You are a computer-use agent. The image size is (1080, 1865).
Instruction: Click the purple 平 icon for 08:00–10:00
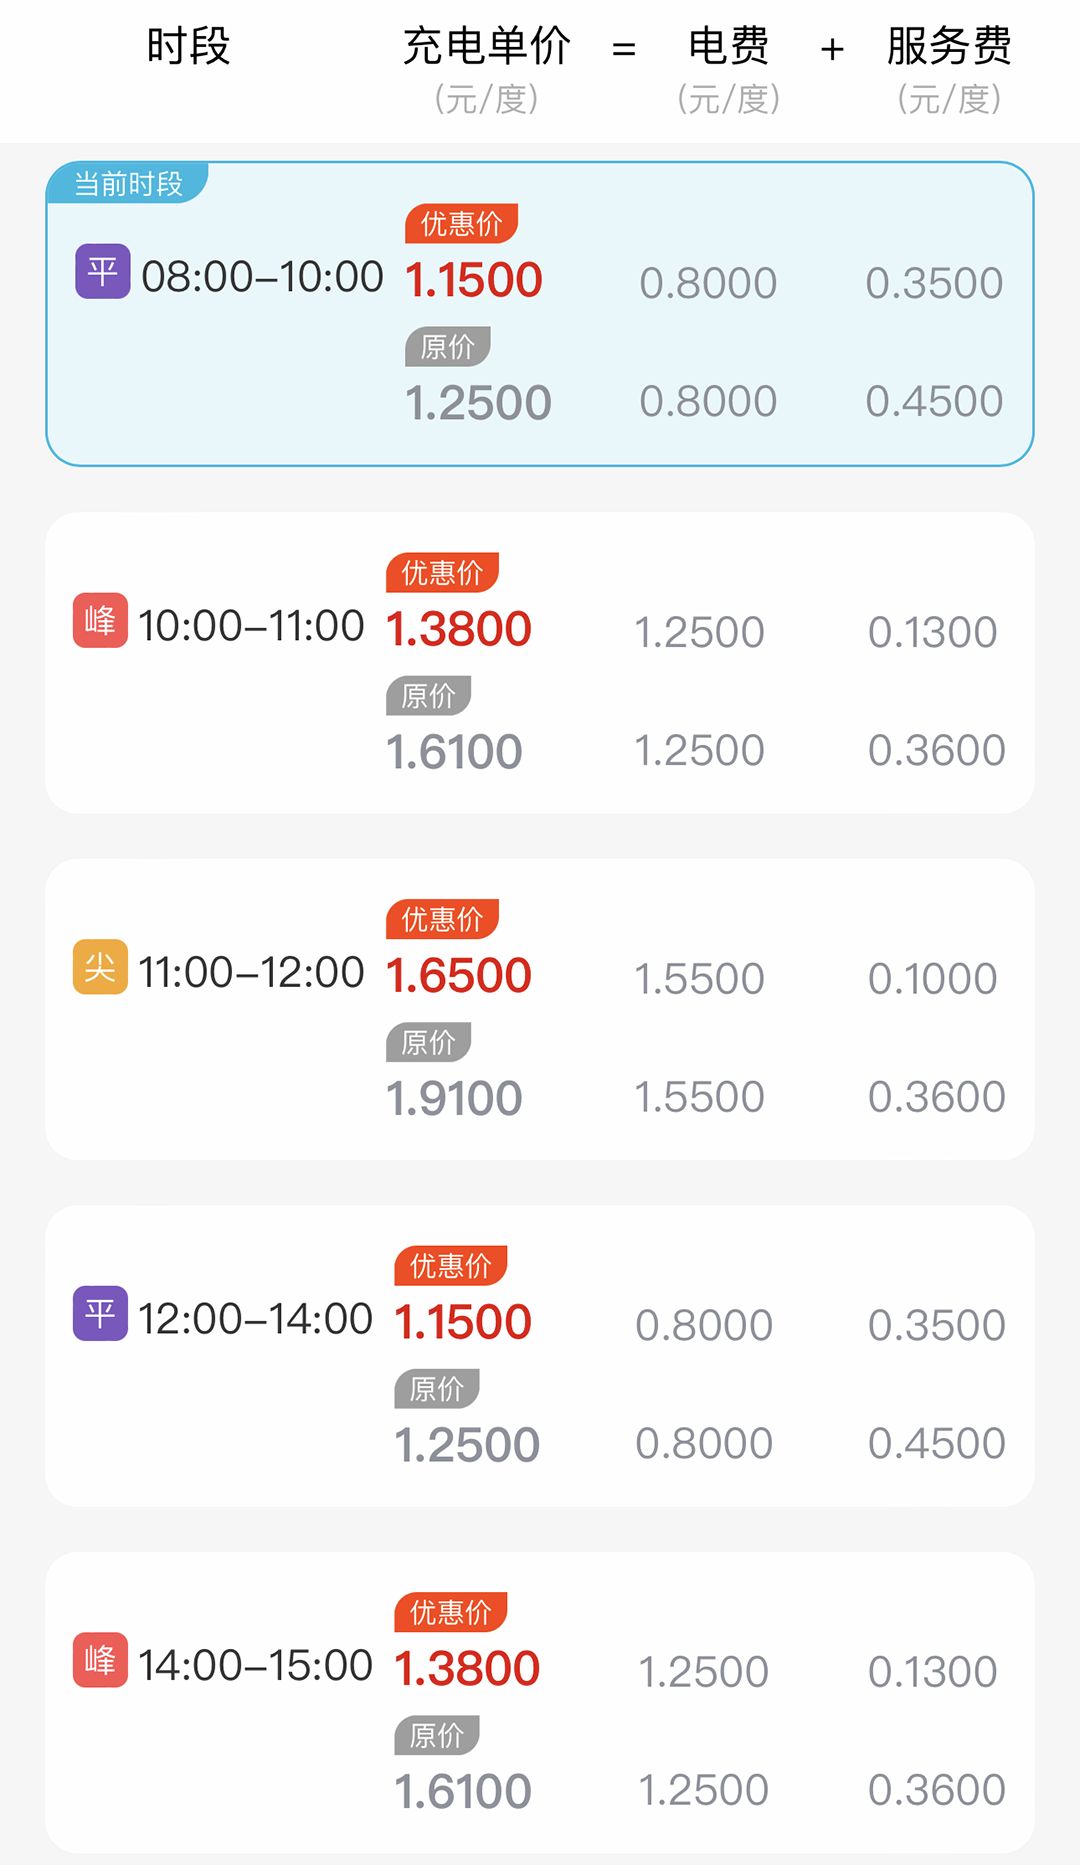pyautogui.click(x=102, y=271)
